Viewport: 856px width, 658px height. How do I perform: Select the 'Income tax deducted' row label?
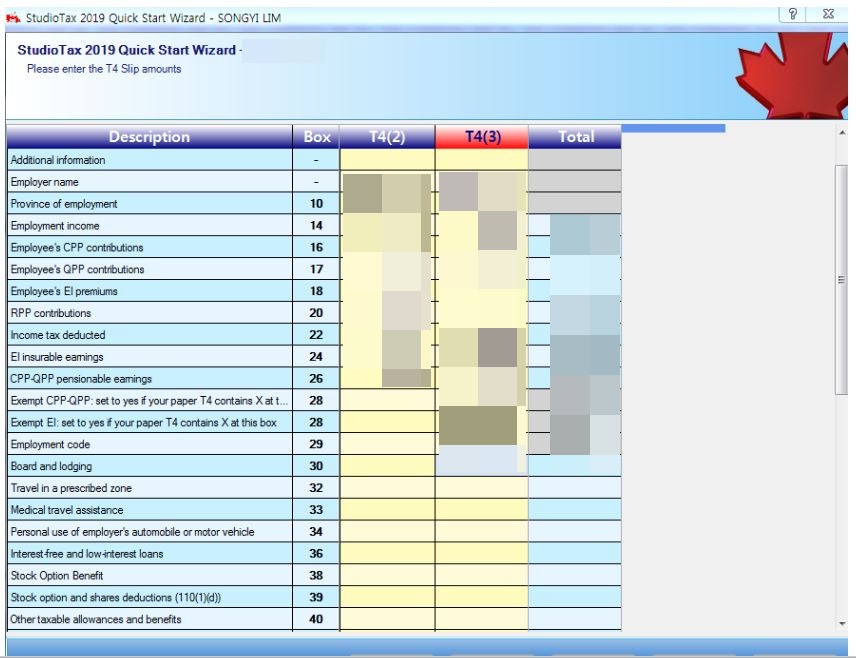click(x=58, y=335)
